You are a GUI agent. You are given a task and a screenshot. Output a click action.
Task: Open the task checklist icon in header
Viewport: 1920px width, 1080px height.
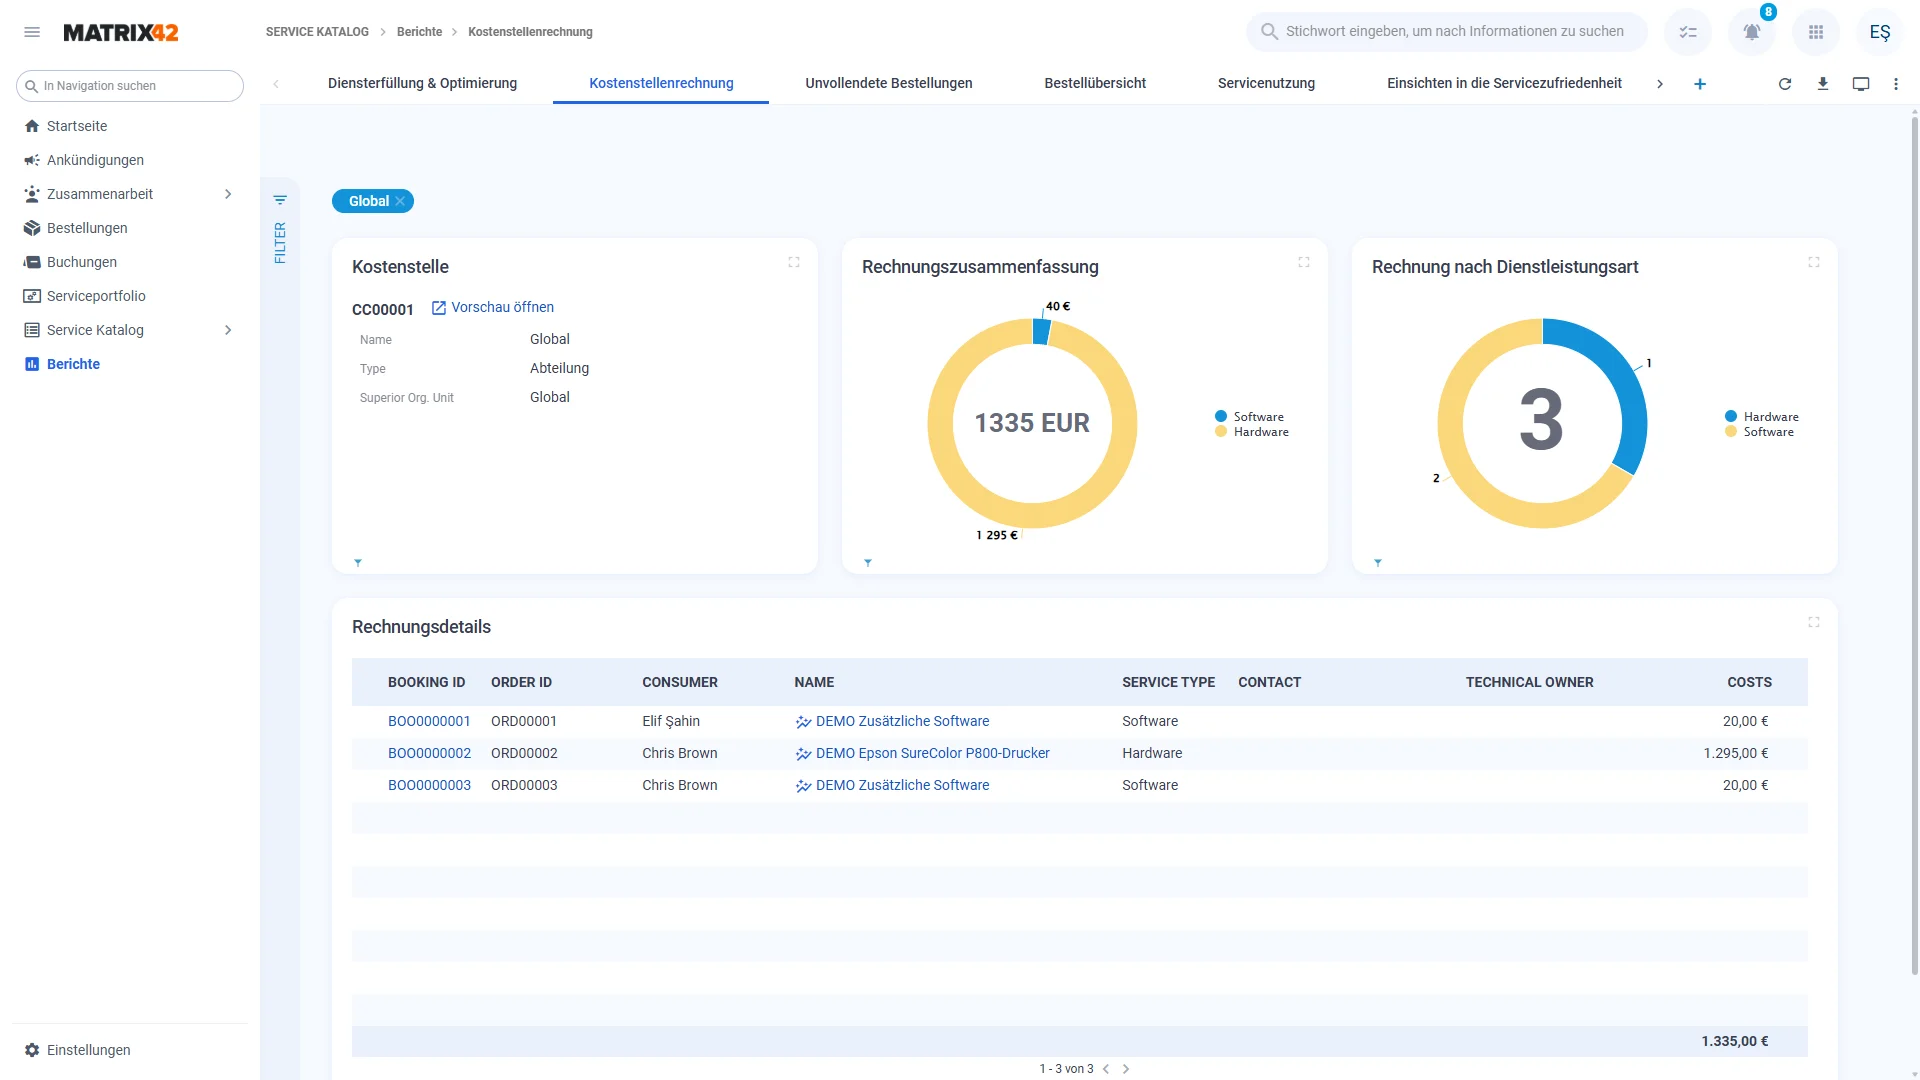tap(1688, 32)
